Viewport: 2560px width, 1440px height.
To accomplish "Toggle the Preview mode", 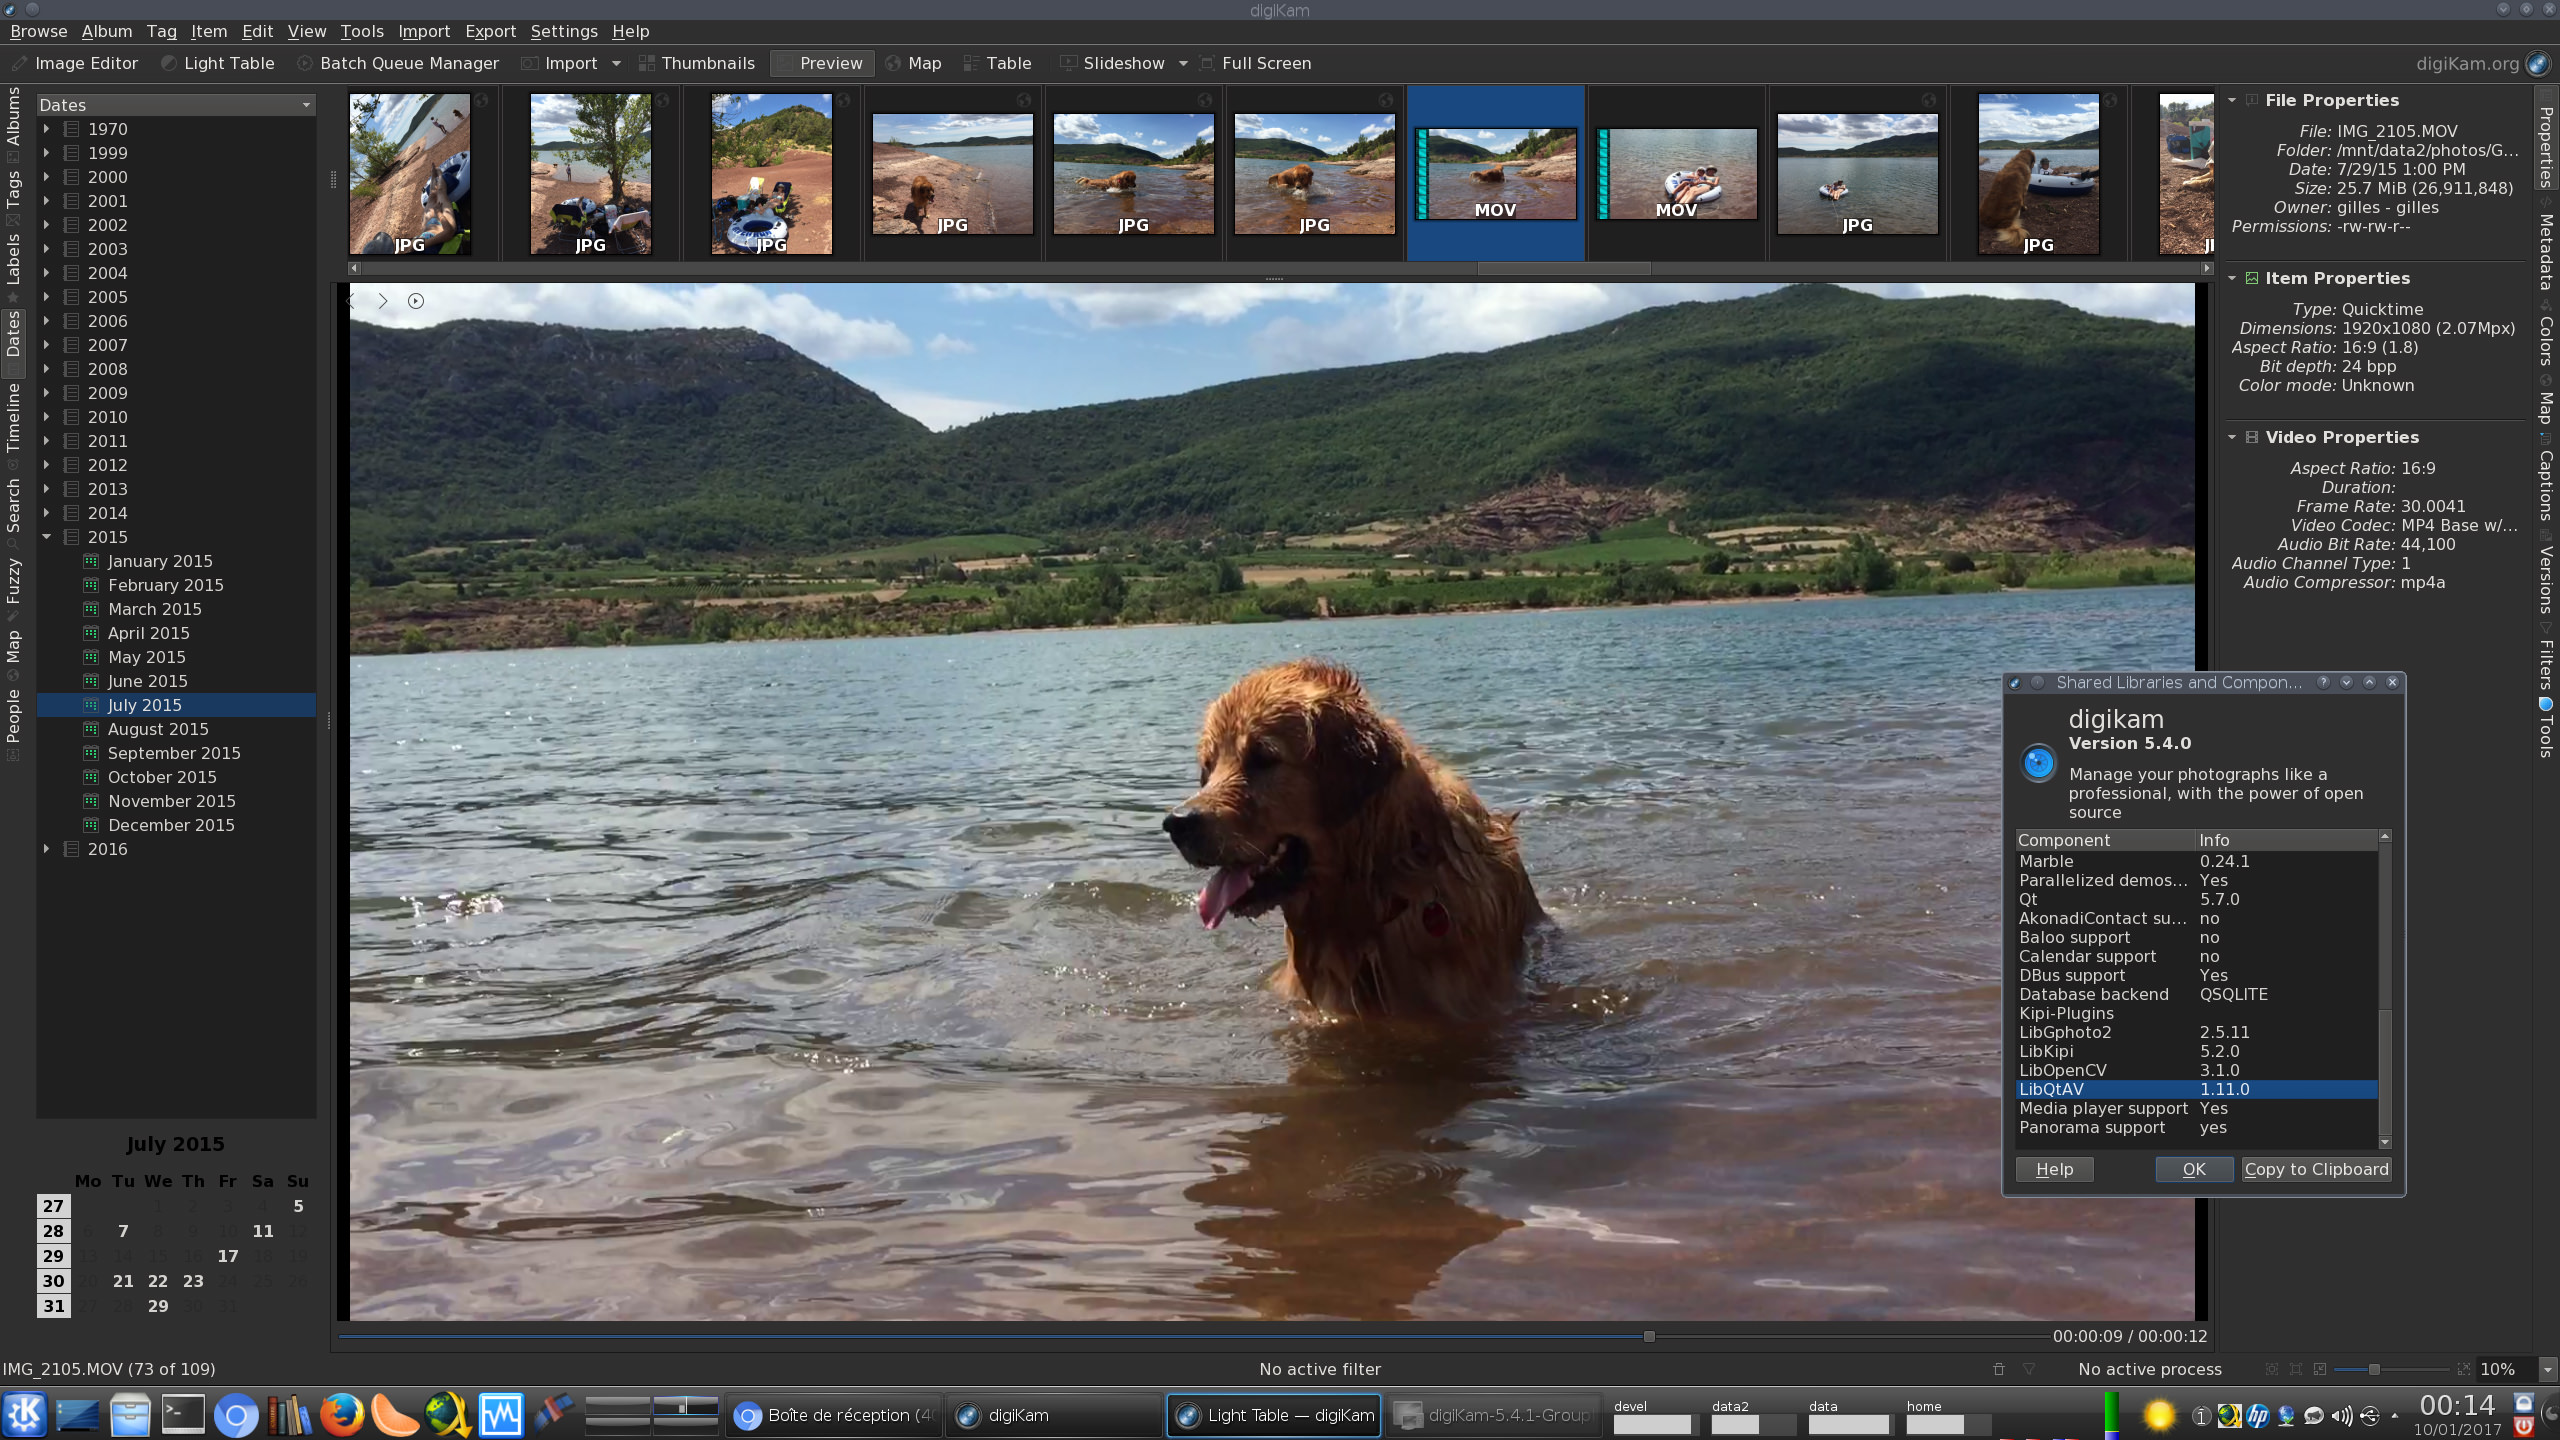I will point(830,63).
